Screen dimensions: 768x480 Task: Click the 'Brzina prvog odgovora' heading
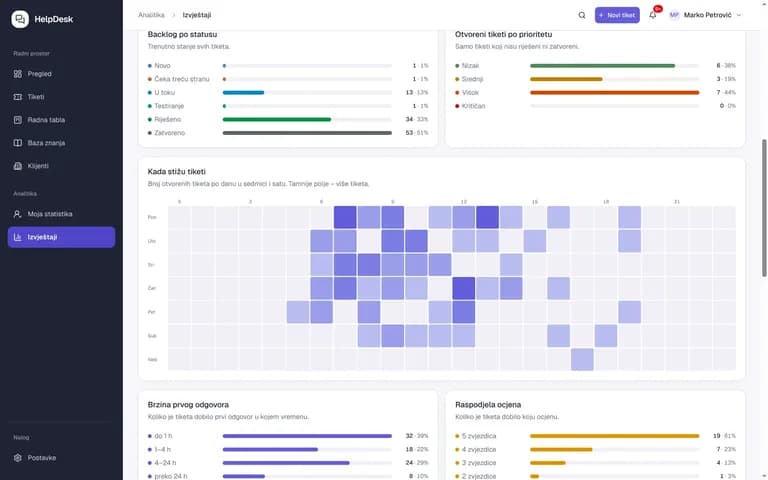[188, 405]
